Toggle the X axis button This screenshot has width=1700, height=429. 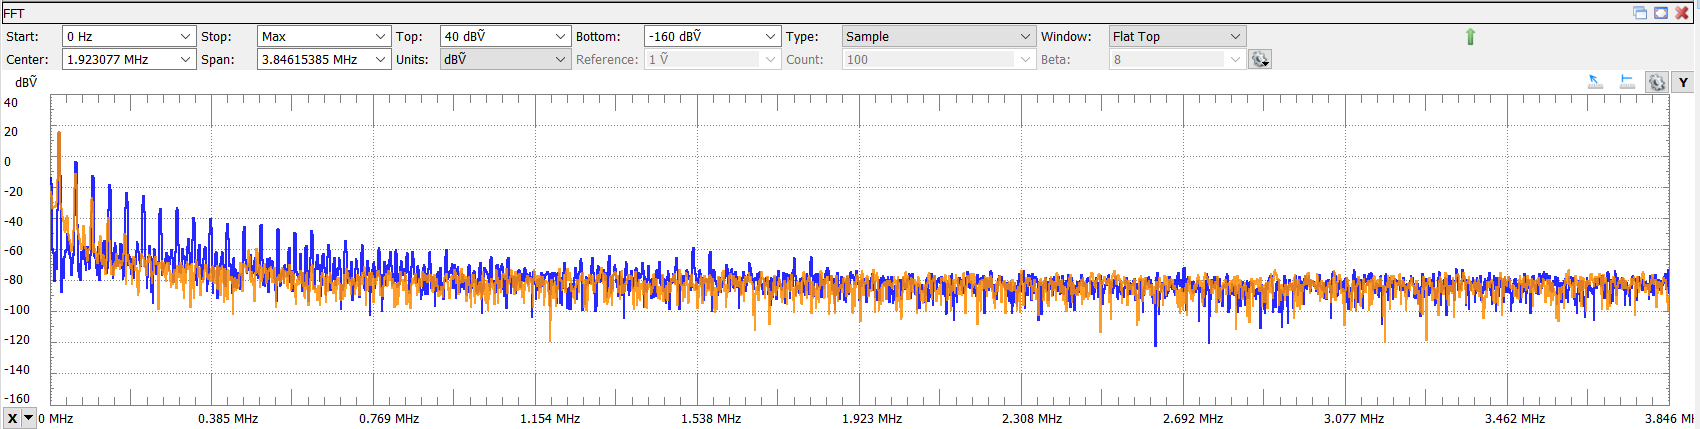12,418
